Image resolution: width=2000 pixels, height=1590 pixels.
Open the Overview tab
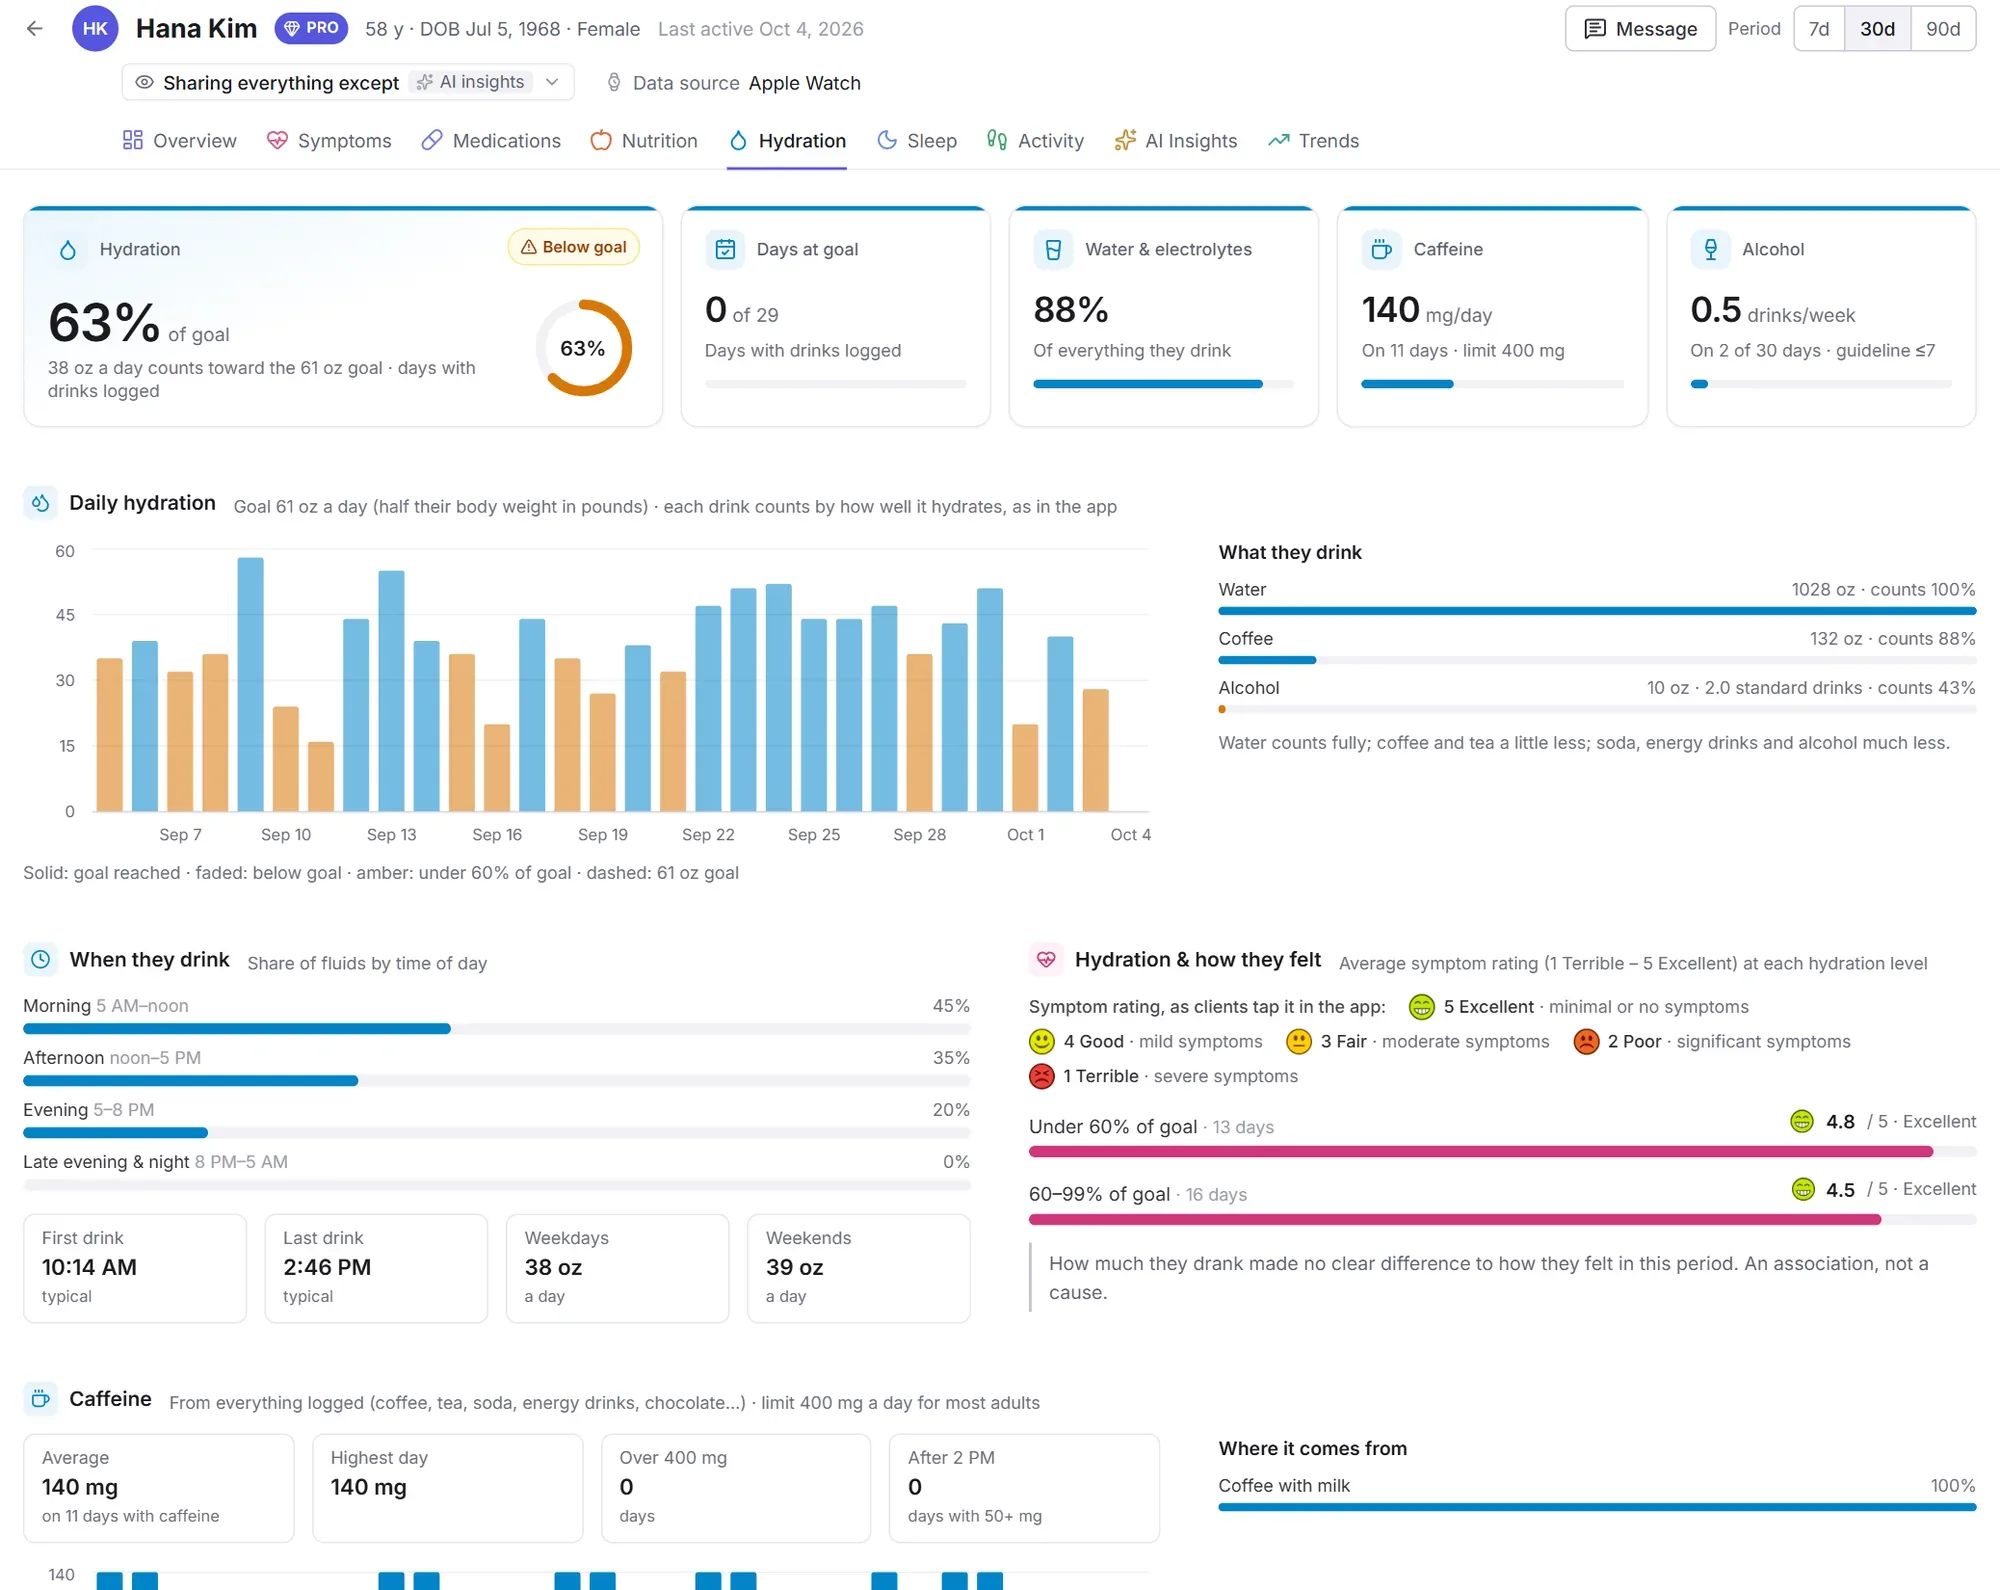(x=180, y=141)
